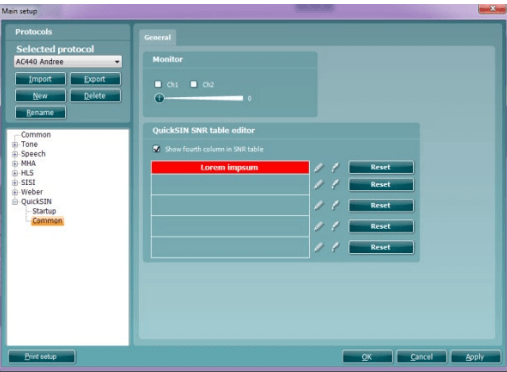Select the General tab
The width and height of the screenshot is (507, 372).
coord(158,37)
